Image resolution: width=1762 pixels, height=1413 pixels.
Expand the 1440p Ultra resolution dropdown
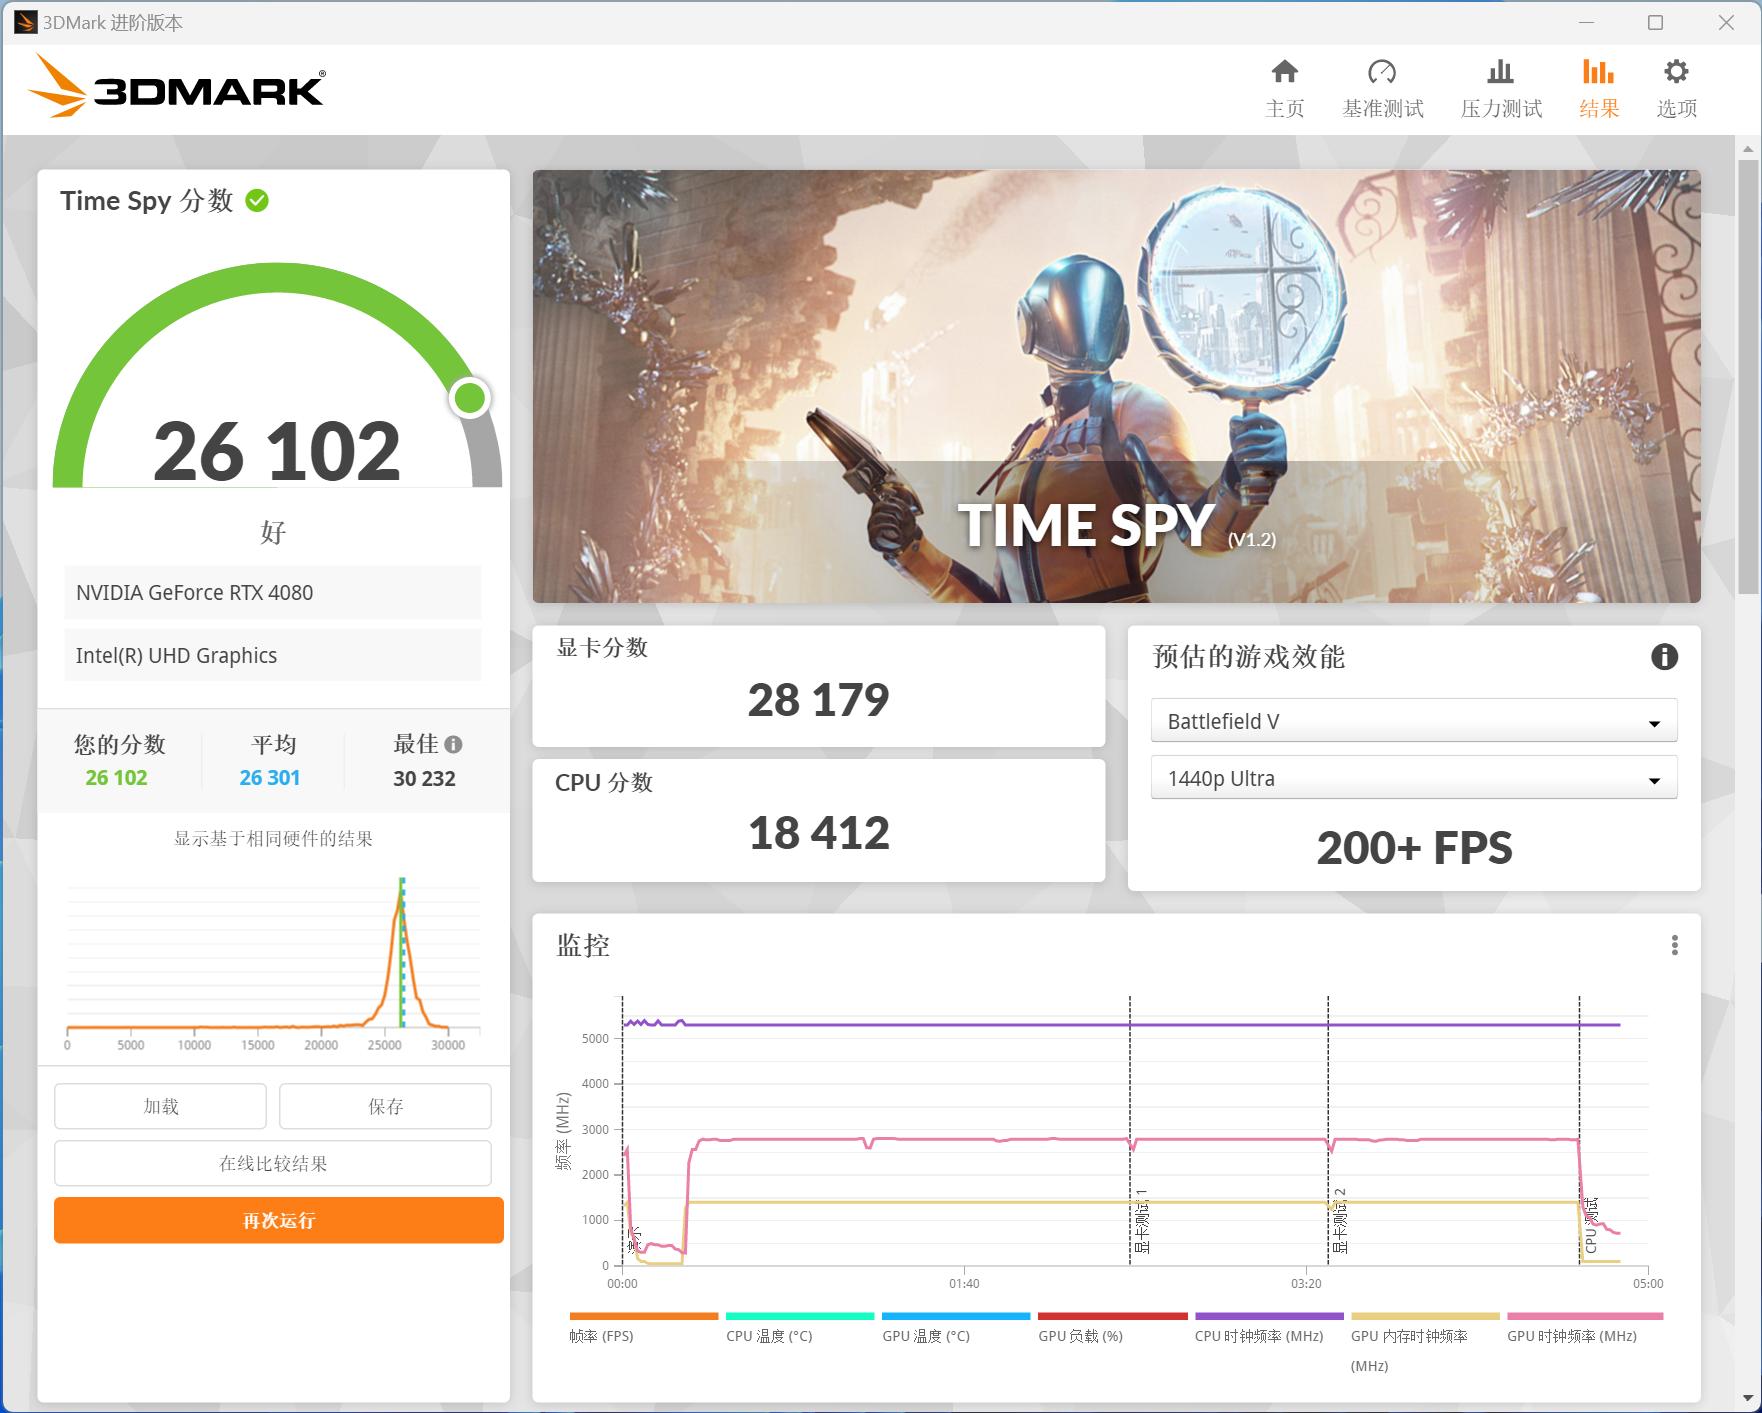pyautogui.click(x=1413, y=779)
